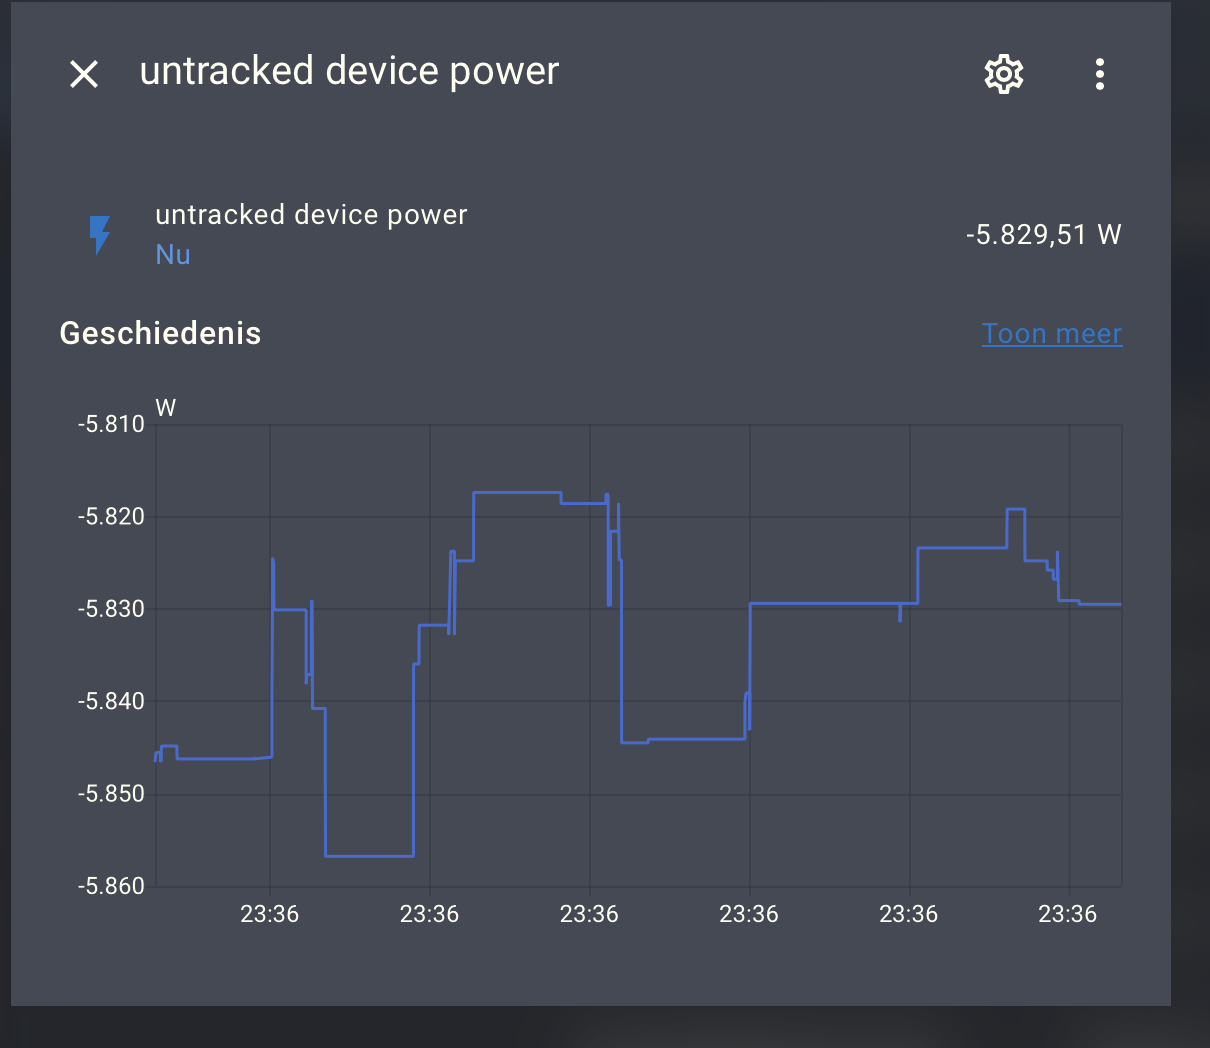This screenshot has height=1048, width=1210.
Task: Click the -5.829,51 W state value
Action: point(1043,235)
